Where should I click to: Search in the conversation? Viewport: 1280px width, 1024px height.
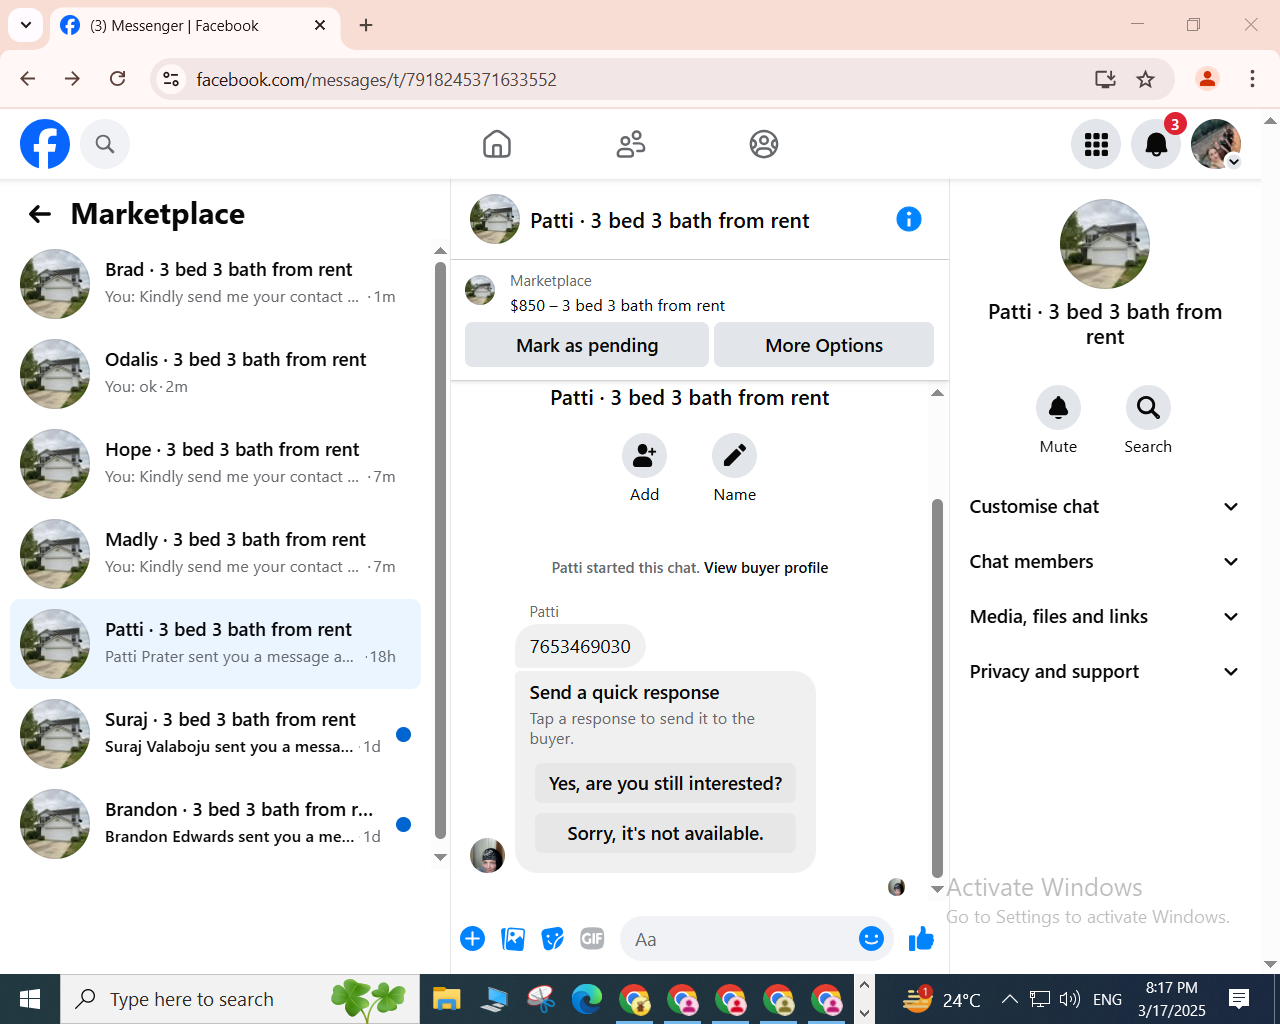(1148, 408)
